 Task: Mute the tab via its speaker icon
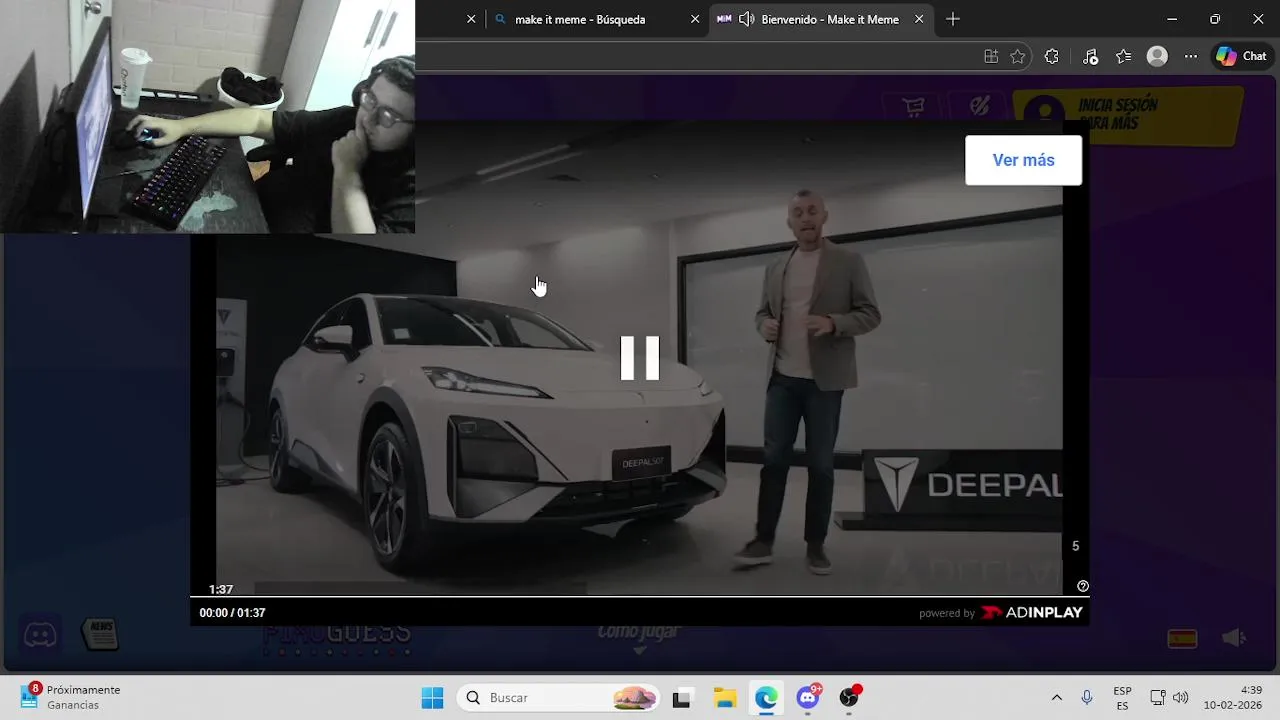click(x=746, y=19)
